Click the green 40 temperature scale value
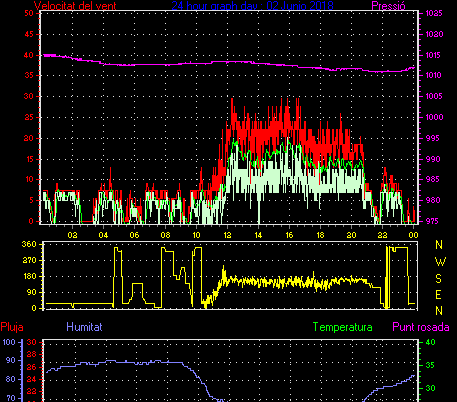Image resolution: width=457 pixels, height=402 pixels. coord(430,342)
